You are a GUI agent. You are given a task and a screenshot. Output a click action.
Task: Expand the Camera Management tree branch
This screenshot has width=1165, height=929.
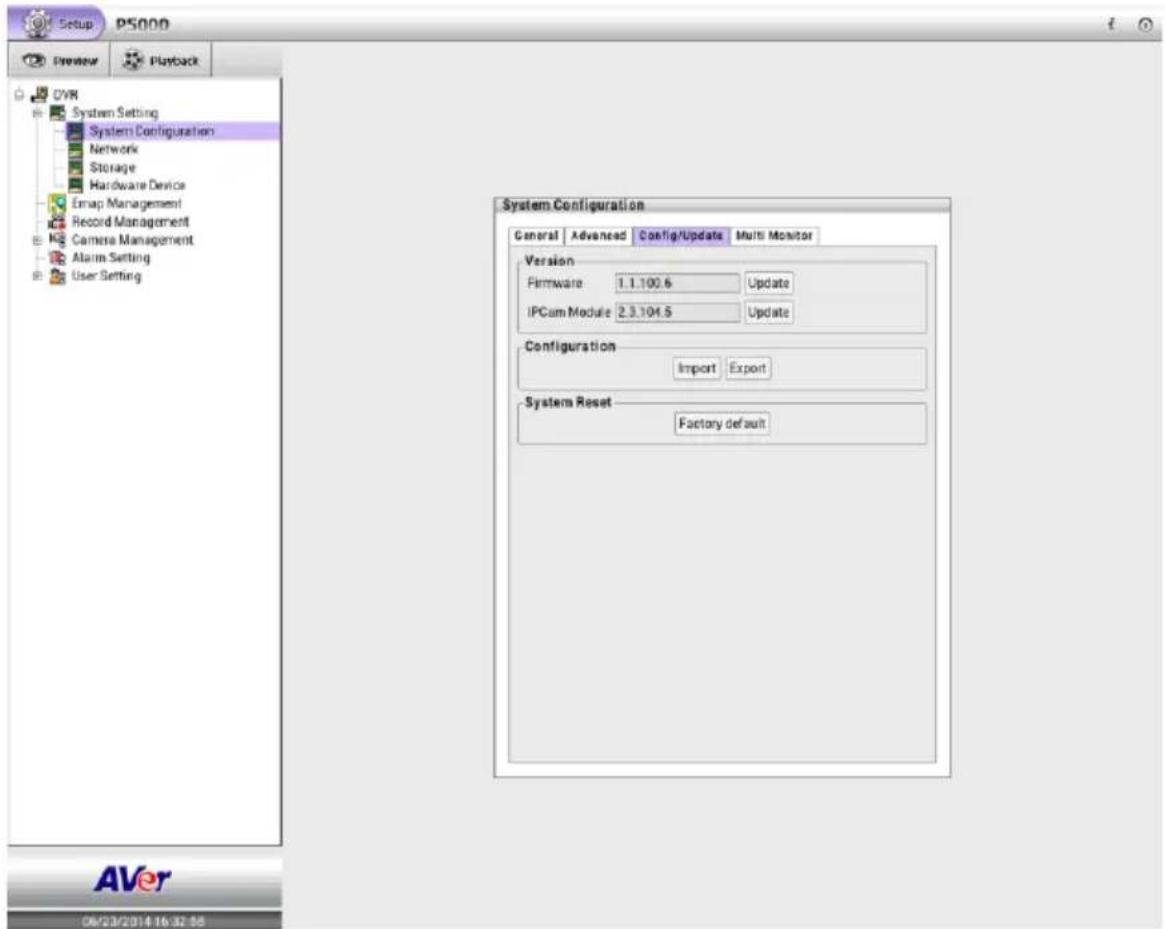coord(37,240)
